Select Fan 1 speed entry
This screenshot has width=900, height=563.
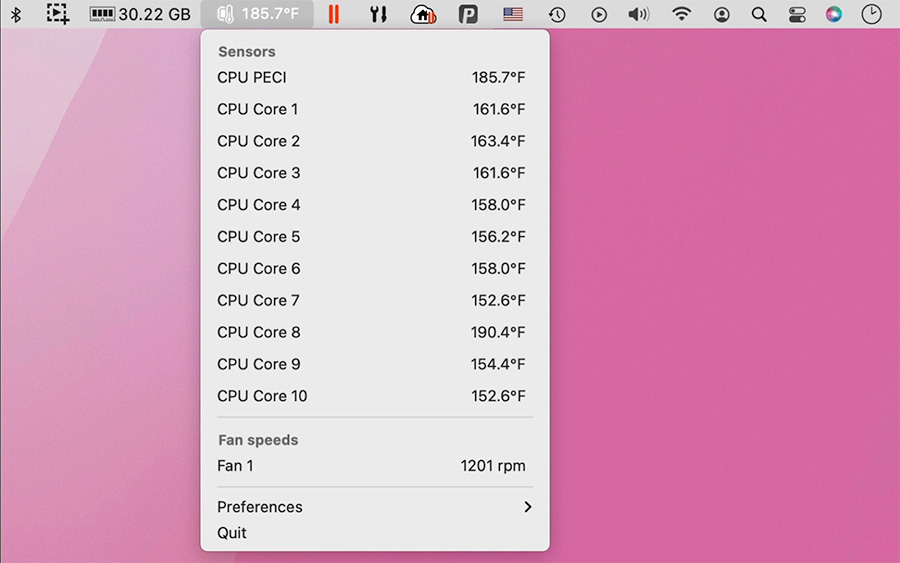click(x=374, y=466)
